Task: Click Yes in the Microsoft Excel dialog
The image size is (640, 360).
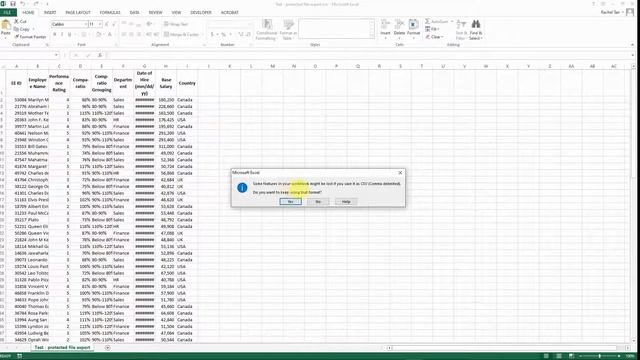Action: point(291,202)
